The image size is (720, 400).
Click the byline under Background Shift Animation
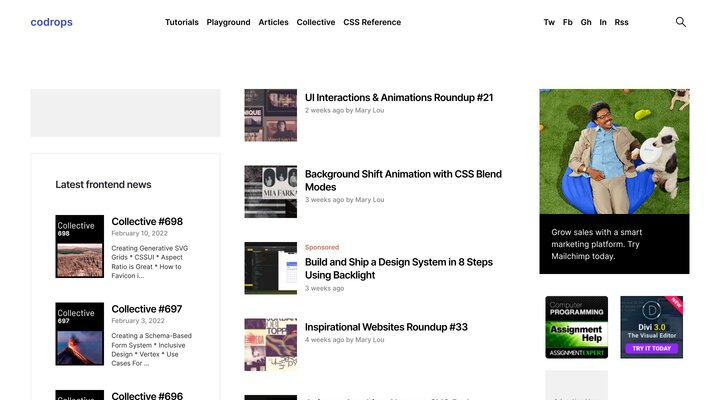(344, 200)
